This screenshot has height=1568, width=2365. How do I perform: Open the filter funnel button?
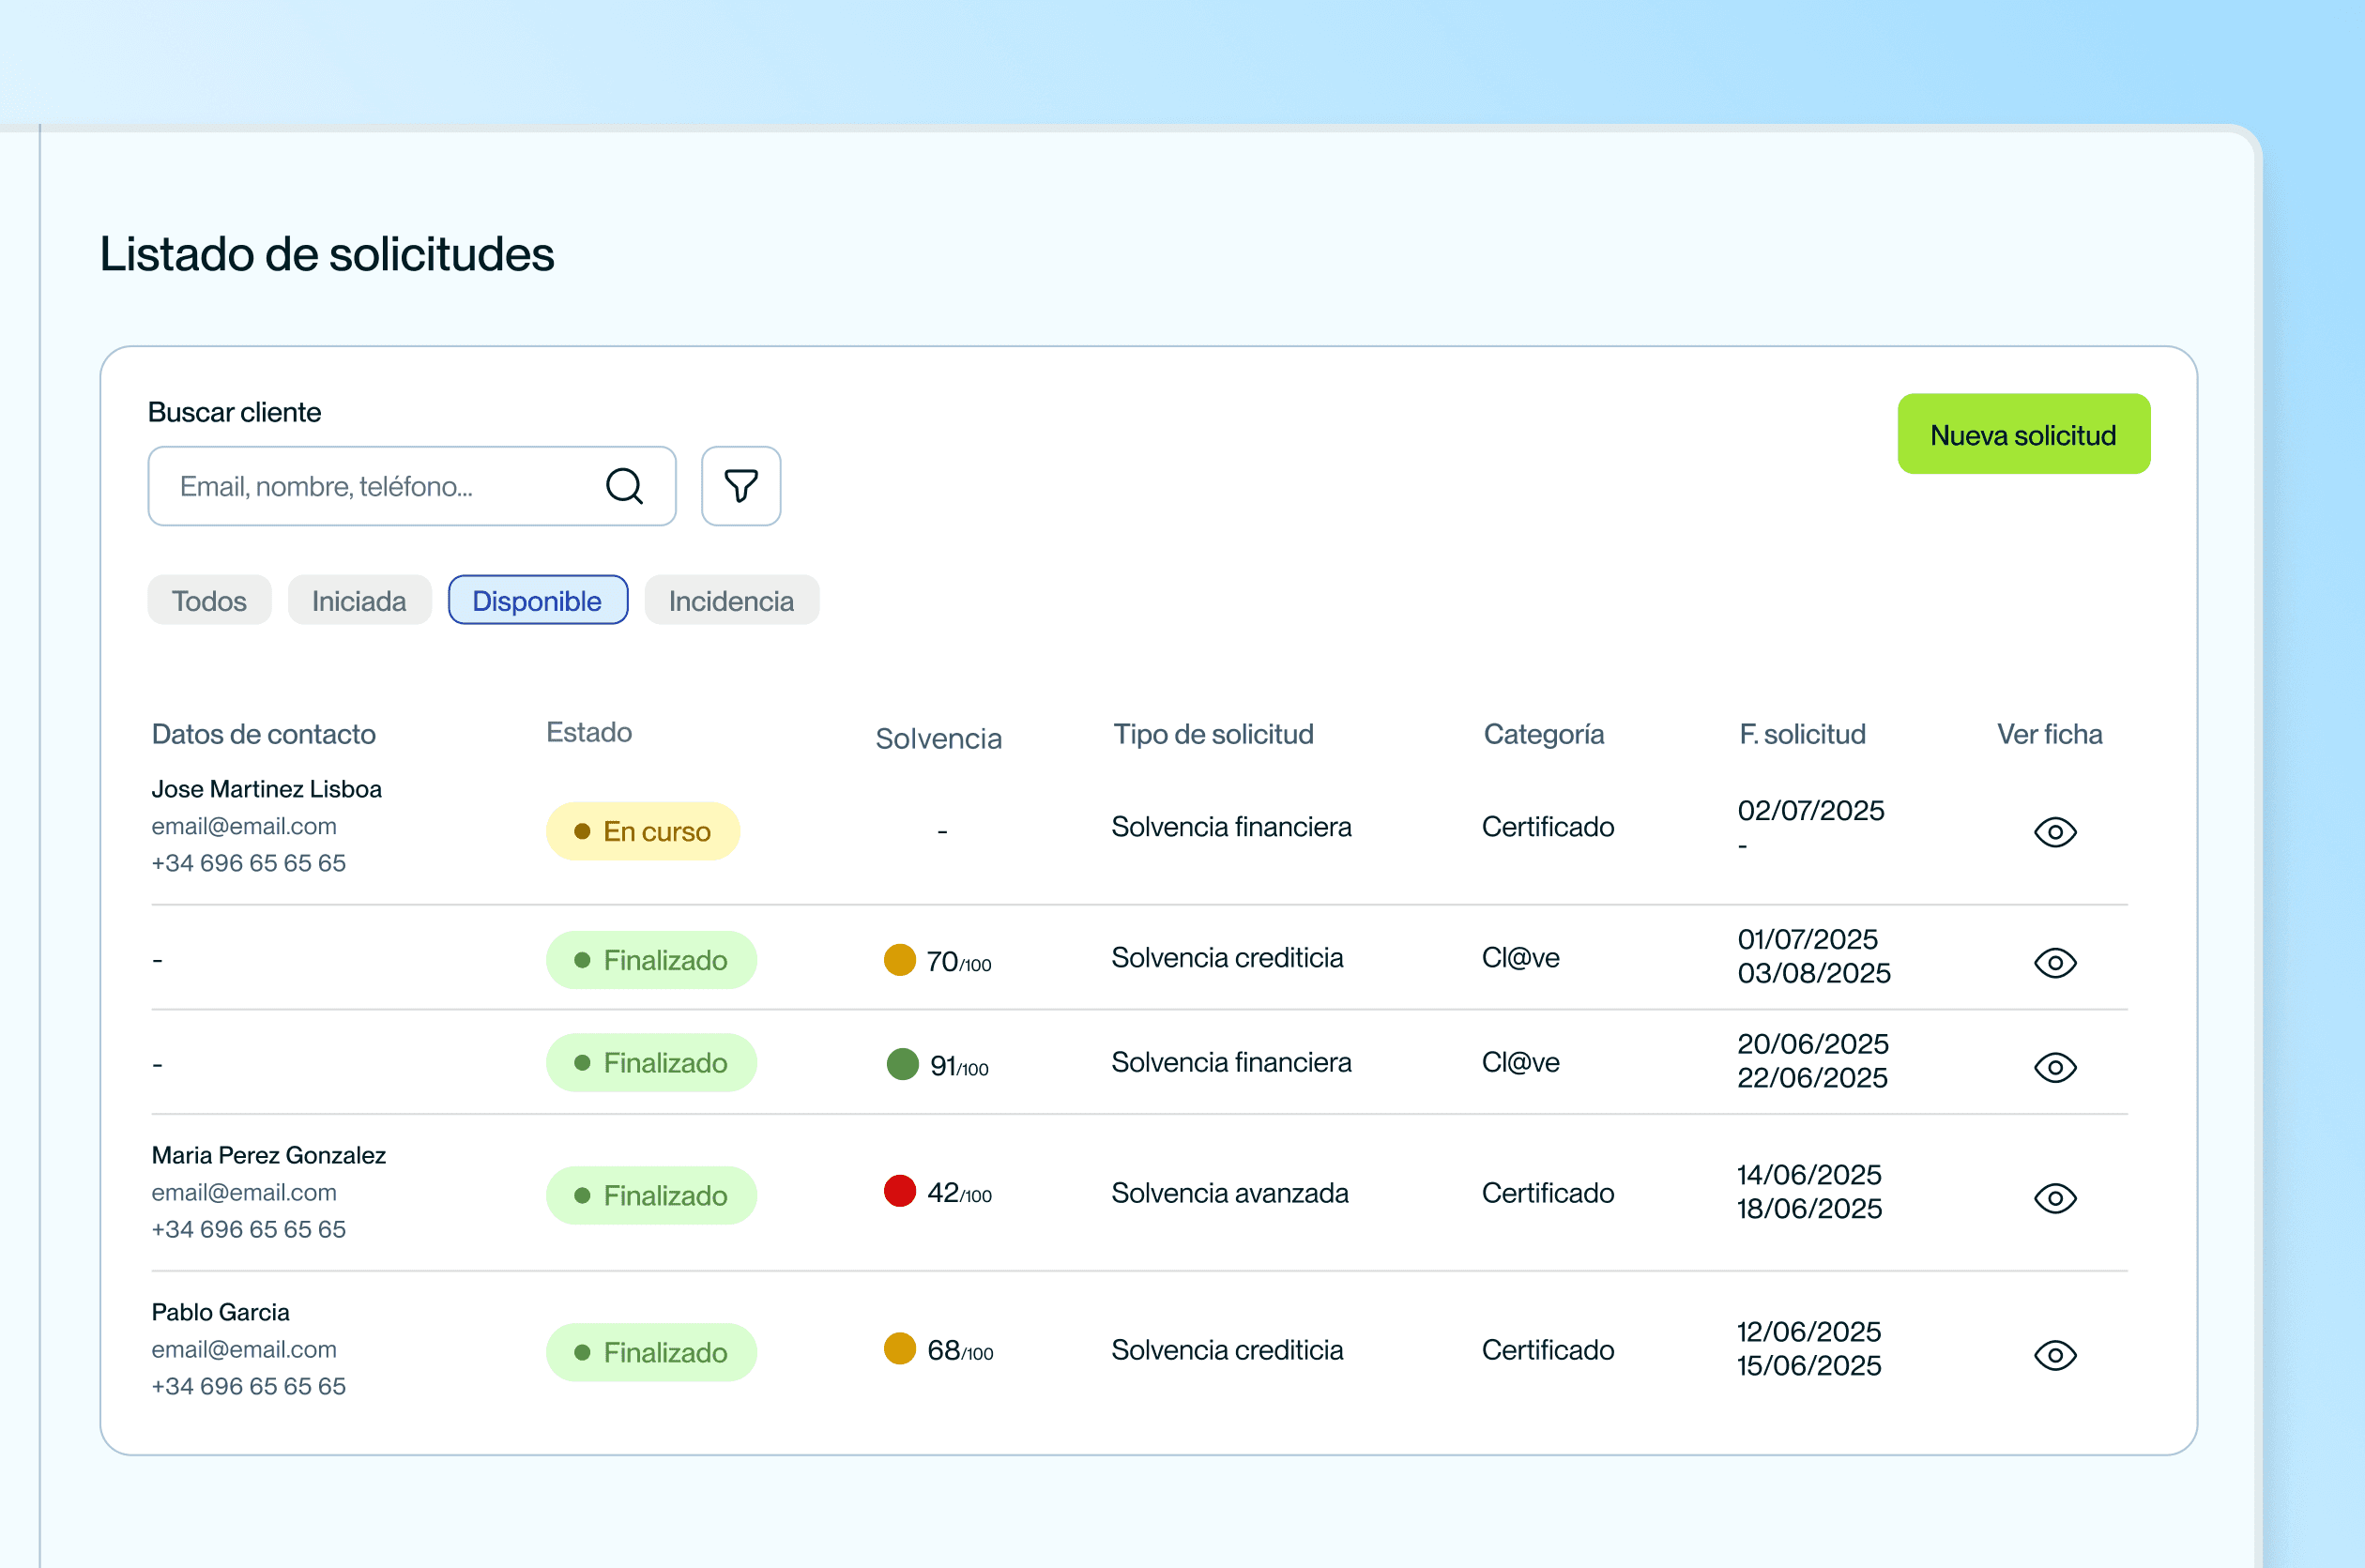coord(741,486)
